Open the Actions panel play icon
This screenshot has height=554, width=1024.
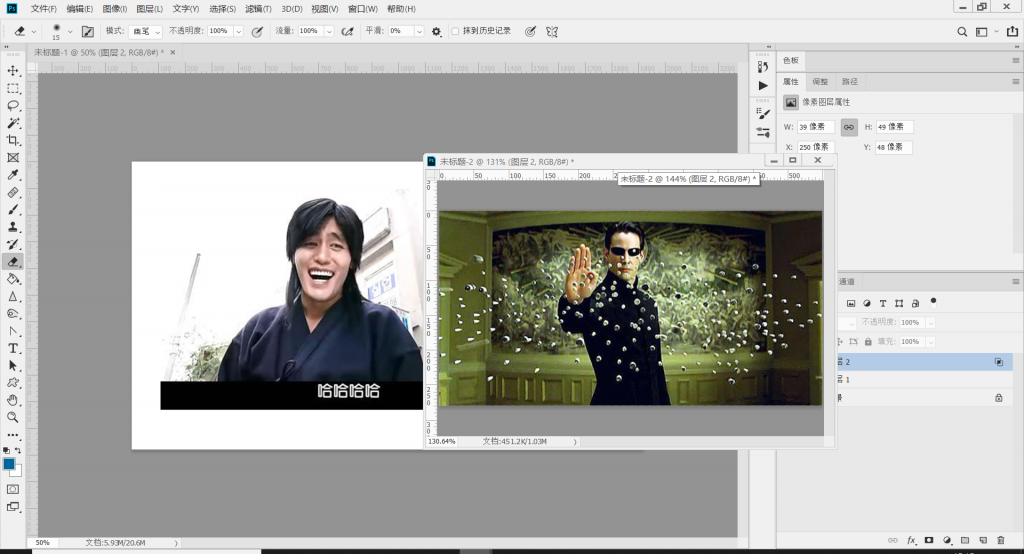[x=763, y=86]
